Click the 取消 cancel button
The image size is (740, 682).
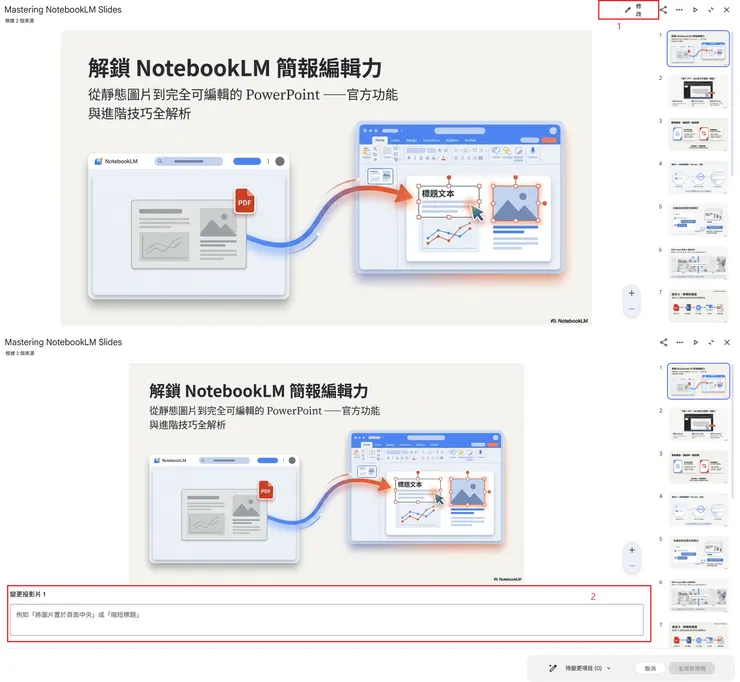(650, 668)
